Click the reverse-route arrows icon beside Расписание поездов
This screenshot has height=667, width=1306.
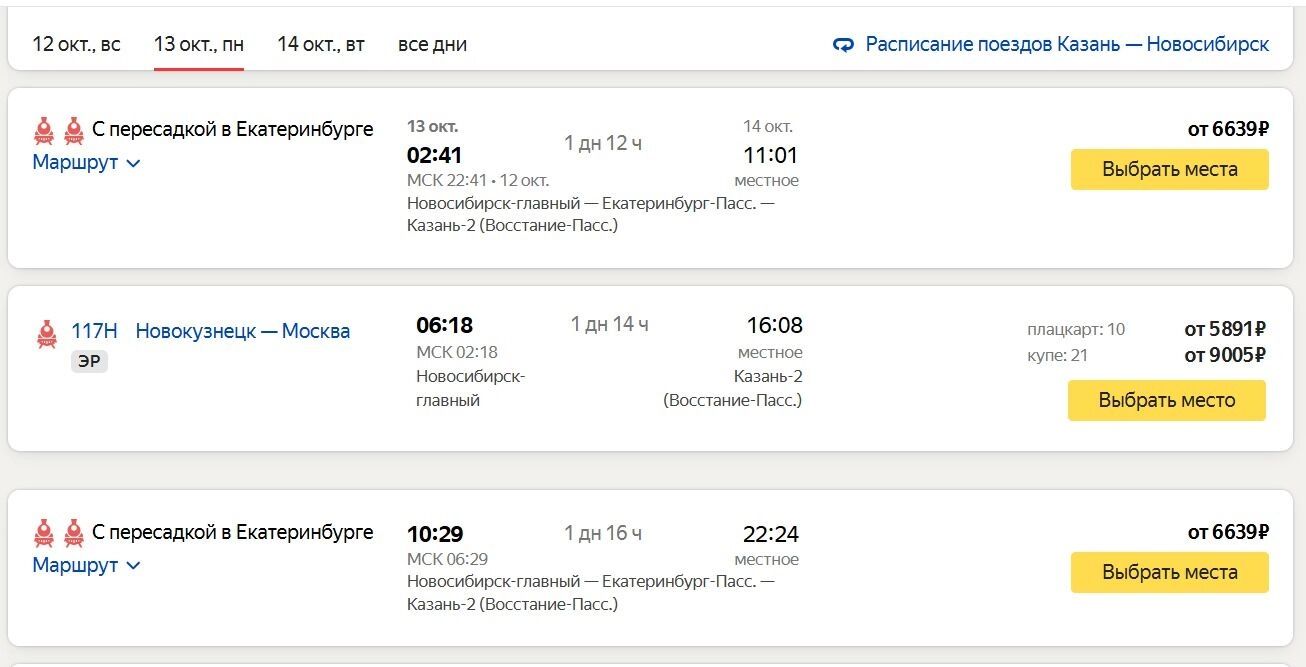pos(843,45)
